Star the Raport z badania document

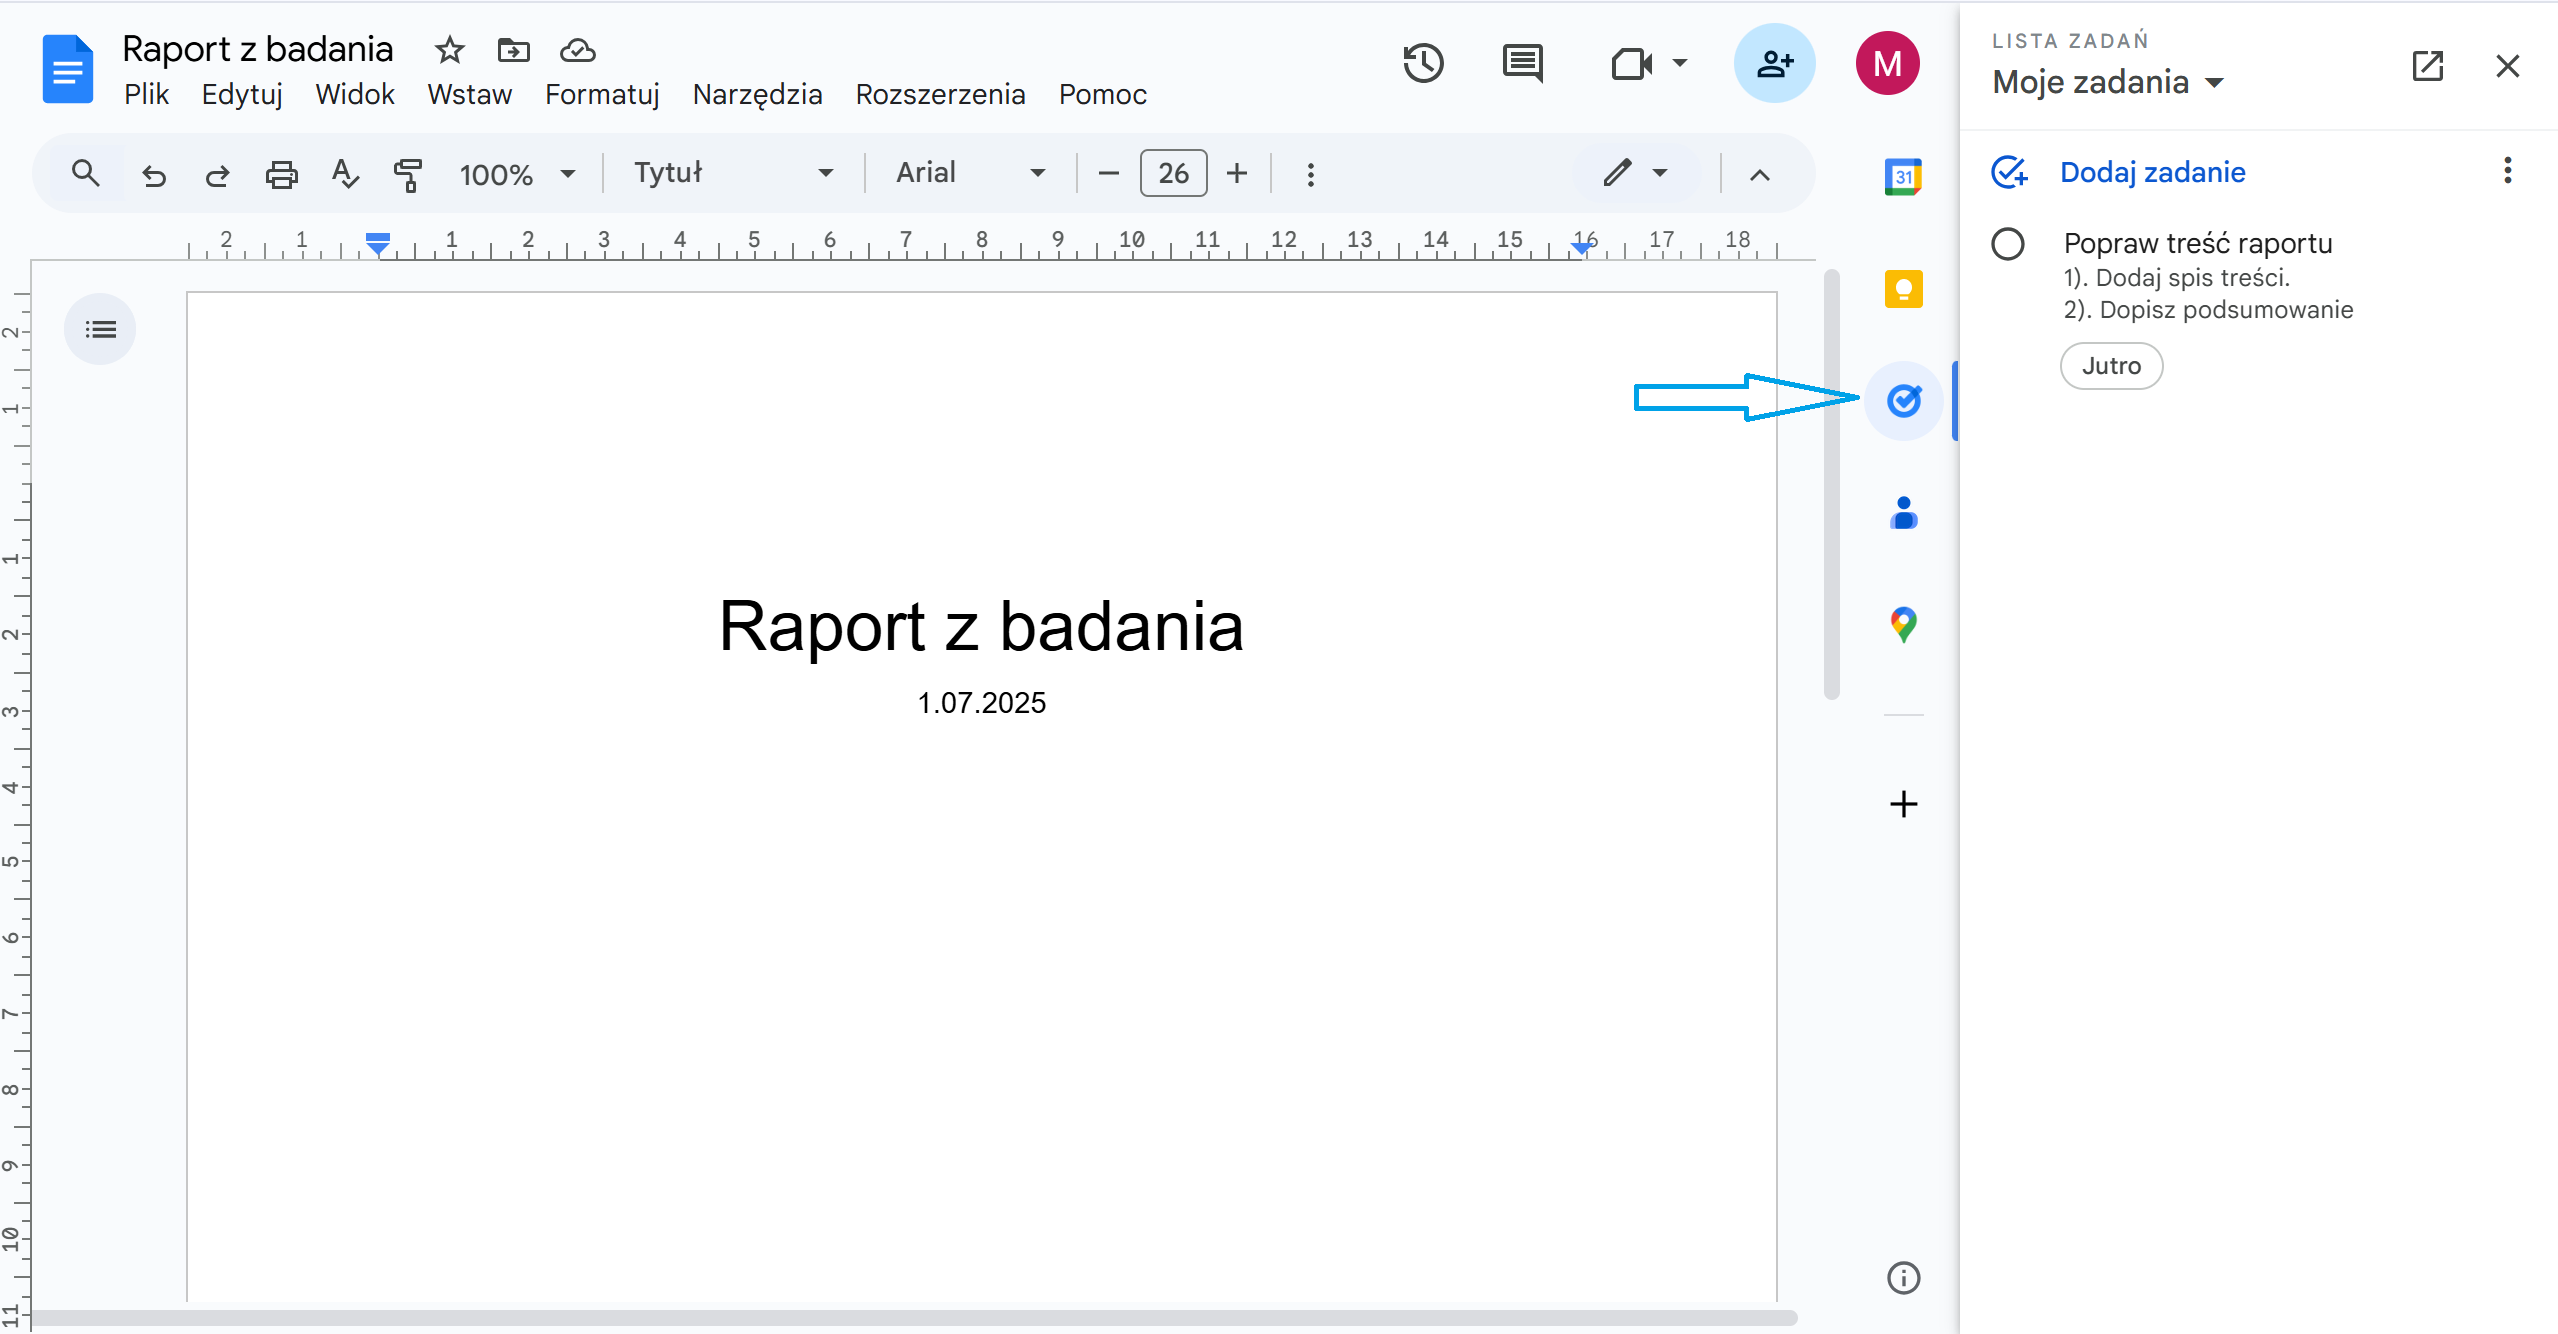(450, 50)
